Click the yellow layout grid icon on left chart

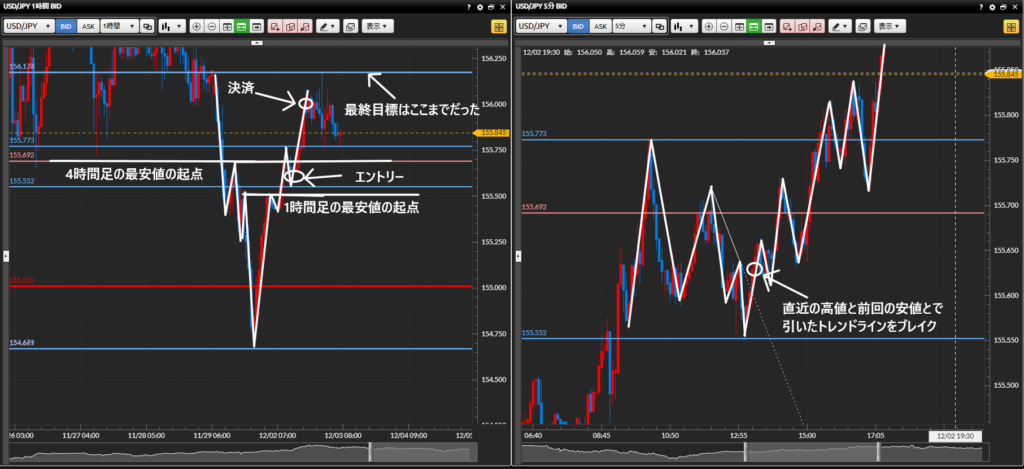(498, 26)
